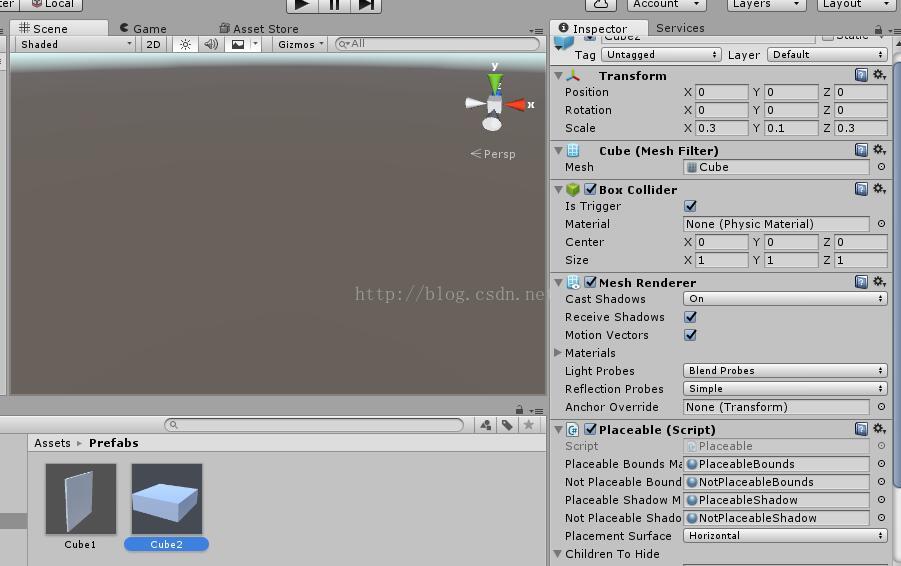Select the Cube1 prefab thumbnail

[80, 499]
